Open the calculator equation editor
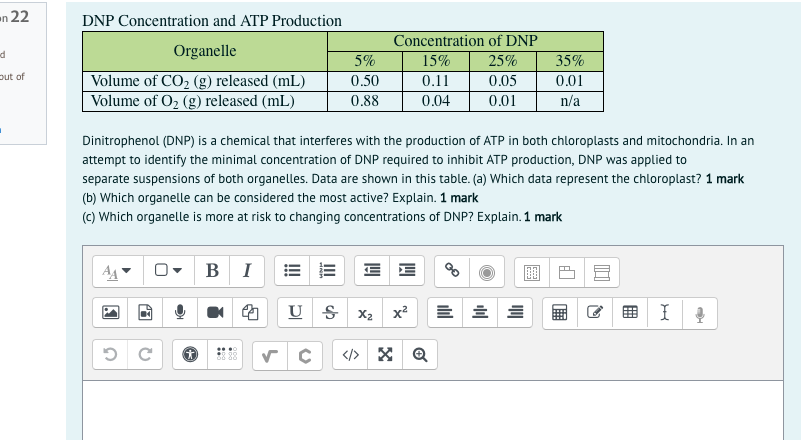This screenshot has height=440, width=806. (x=560, y=313)
